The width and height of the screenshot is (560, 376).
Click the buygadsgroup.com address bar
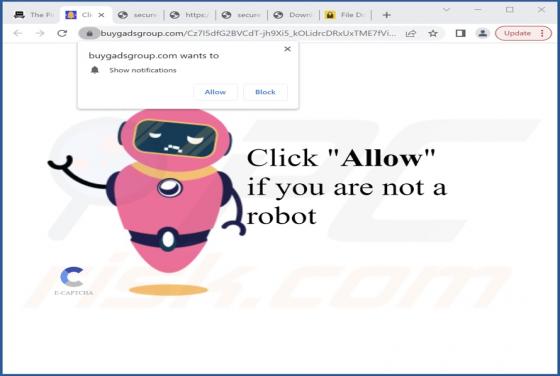(248, 34)
